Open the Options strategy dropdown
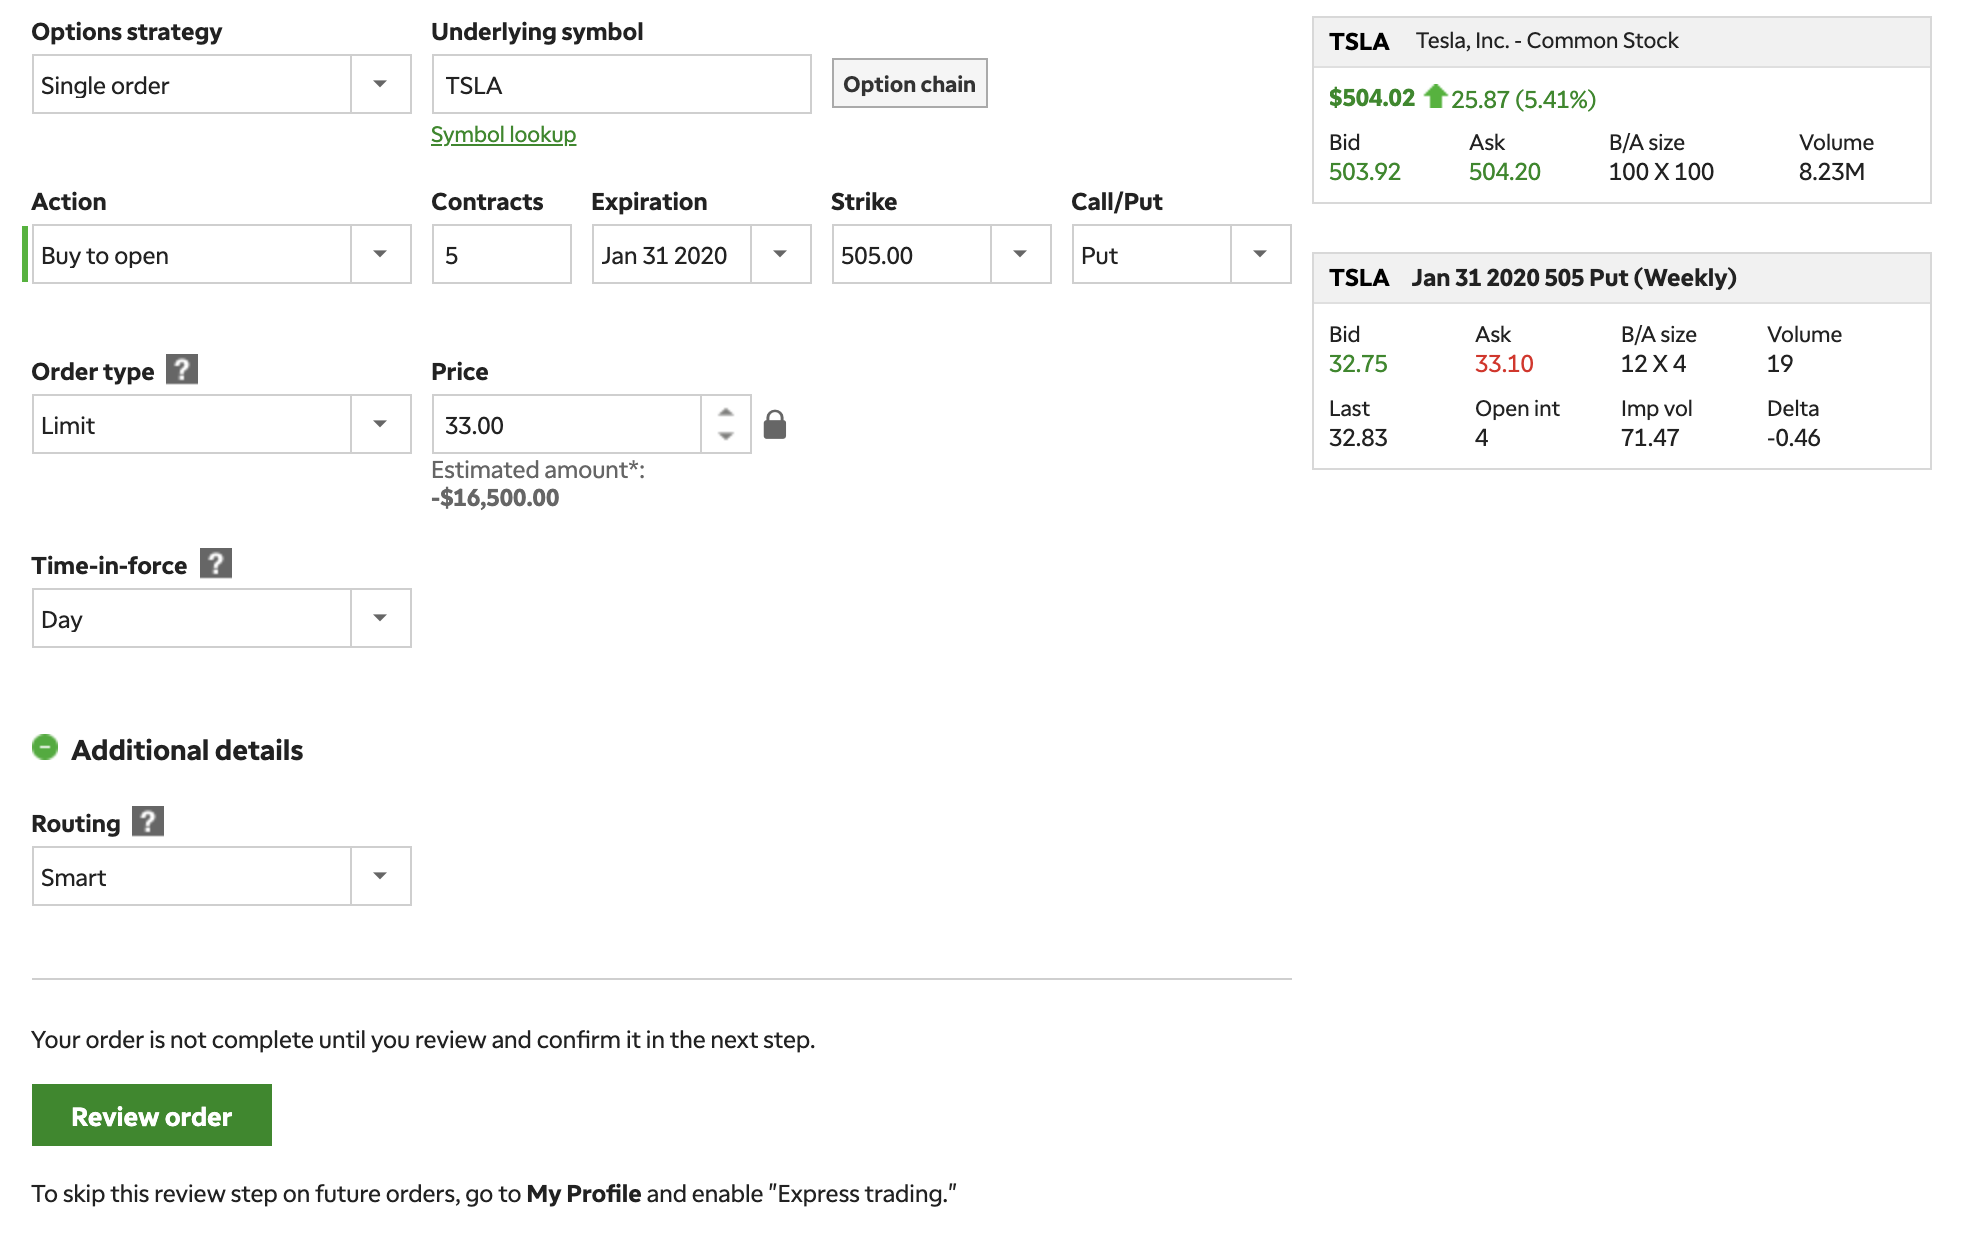This screenshot has width=1970, height=1256. [x=221, y=85]
